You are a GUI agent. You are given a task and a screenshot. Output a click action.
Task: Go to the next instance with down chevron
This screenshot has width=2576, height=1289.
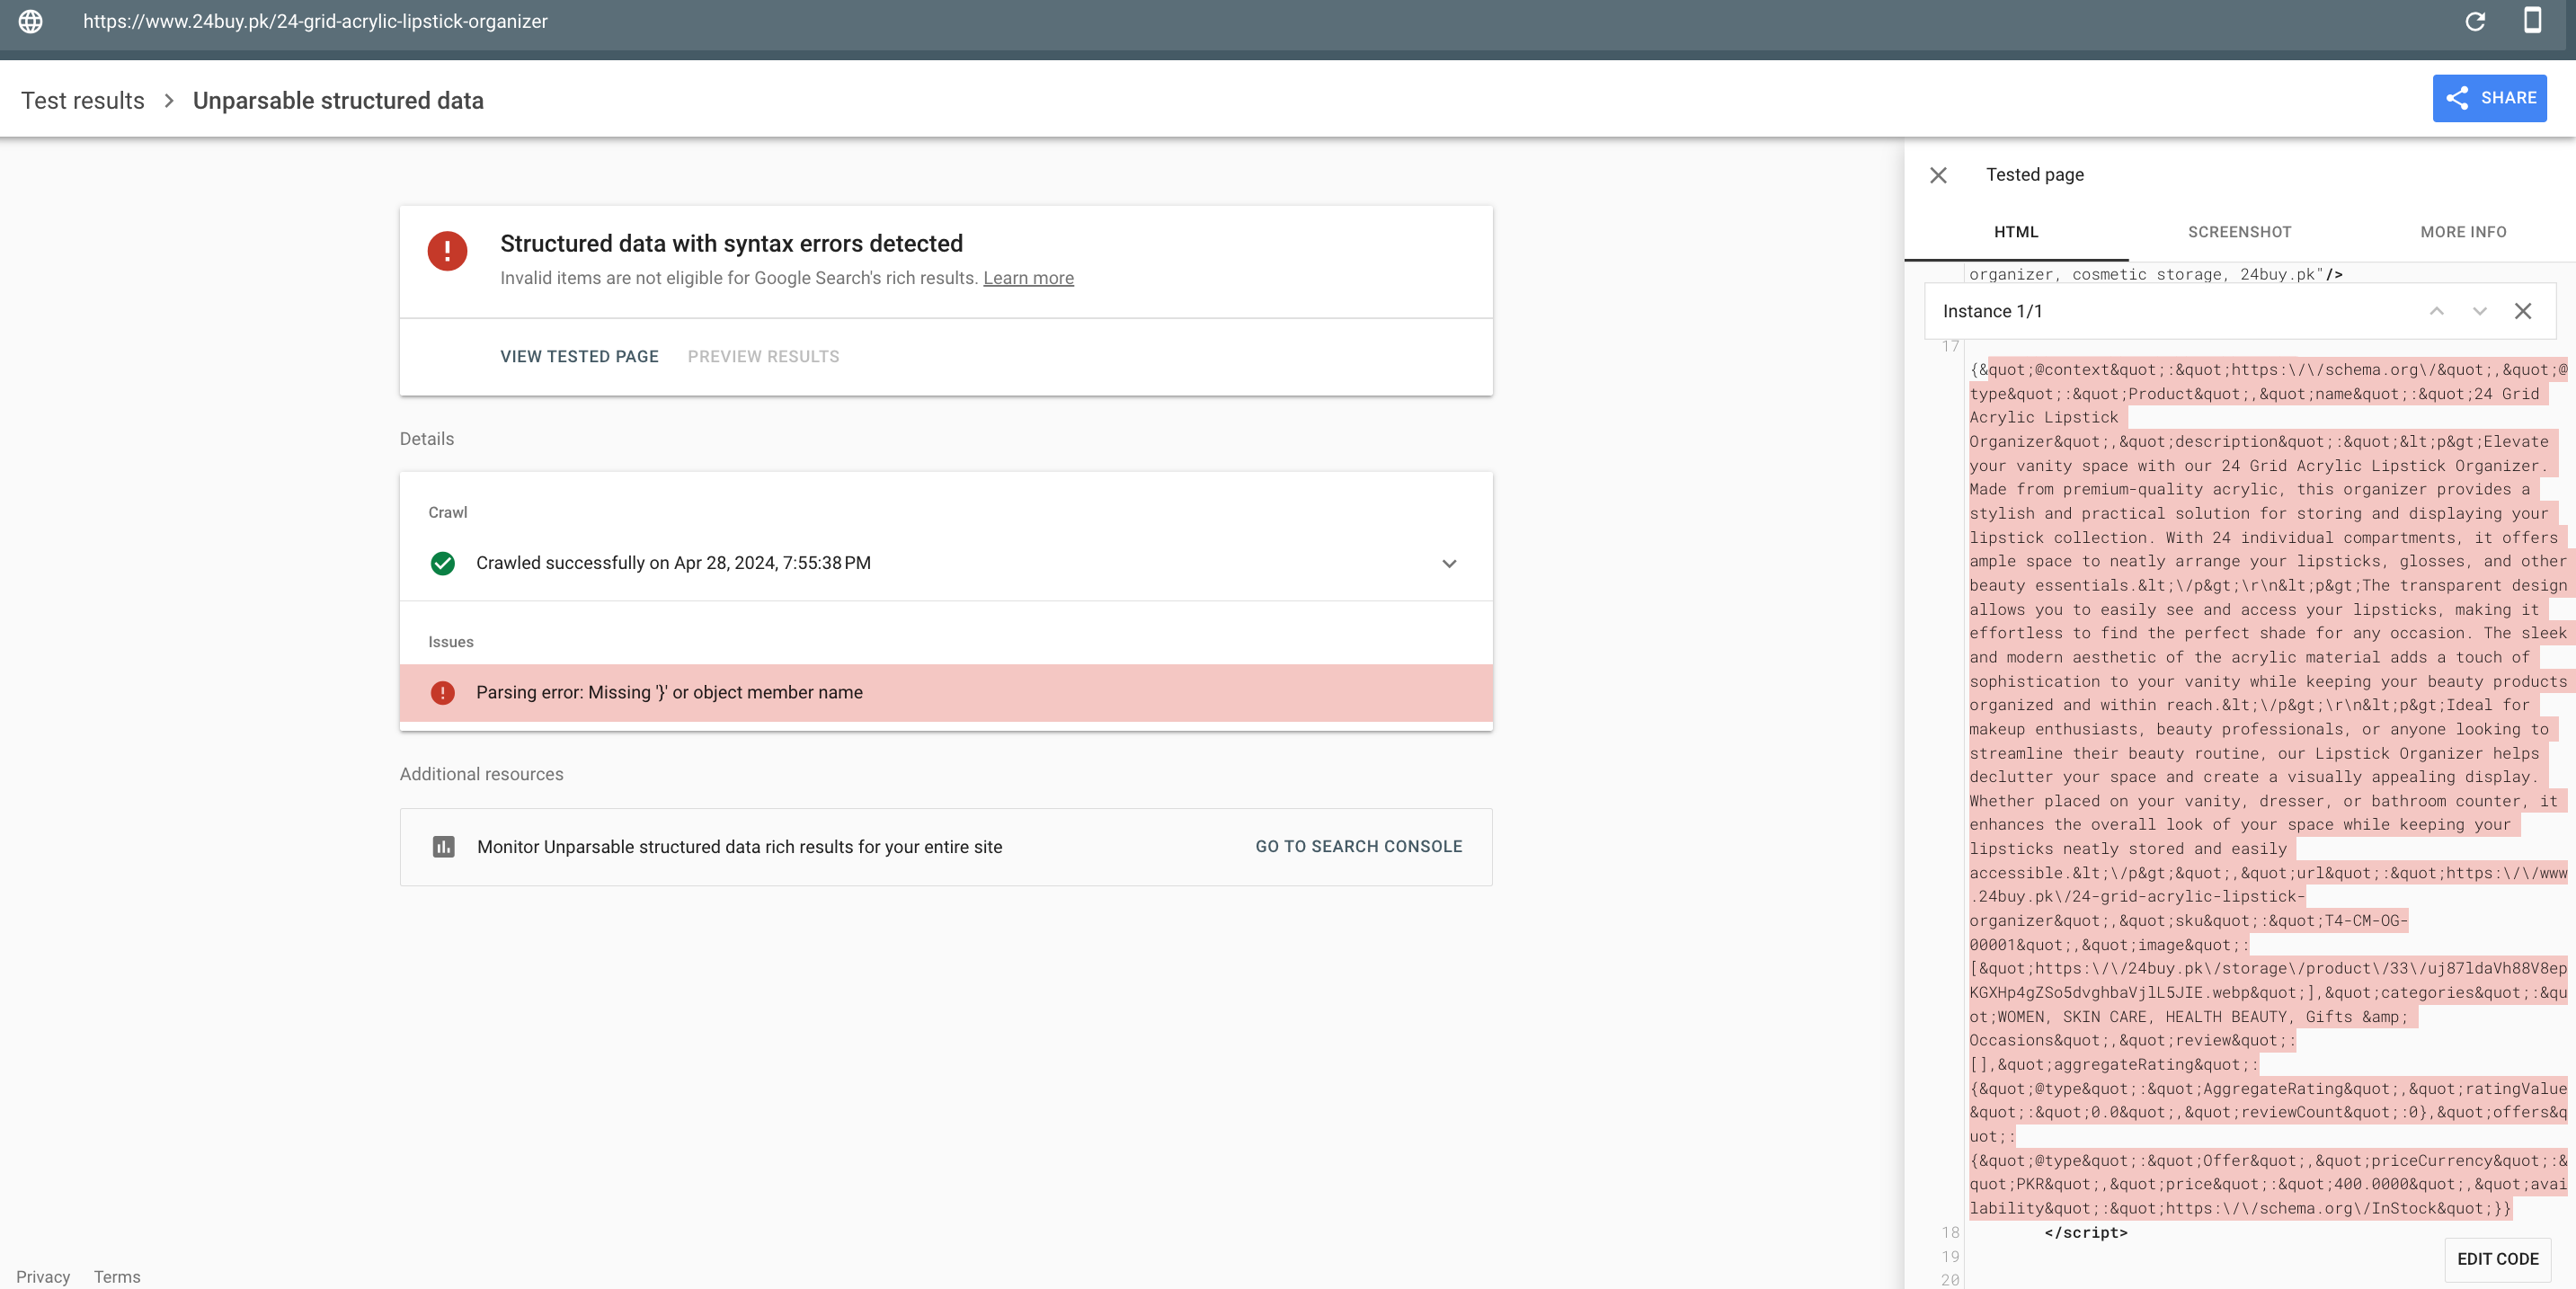click(x=2479, y=311)
